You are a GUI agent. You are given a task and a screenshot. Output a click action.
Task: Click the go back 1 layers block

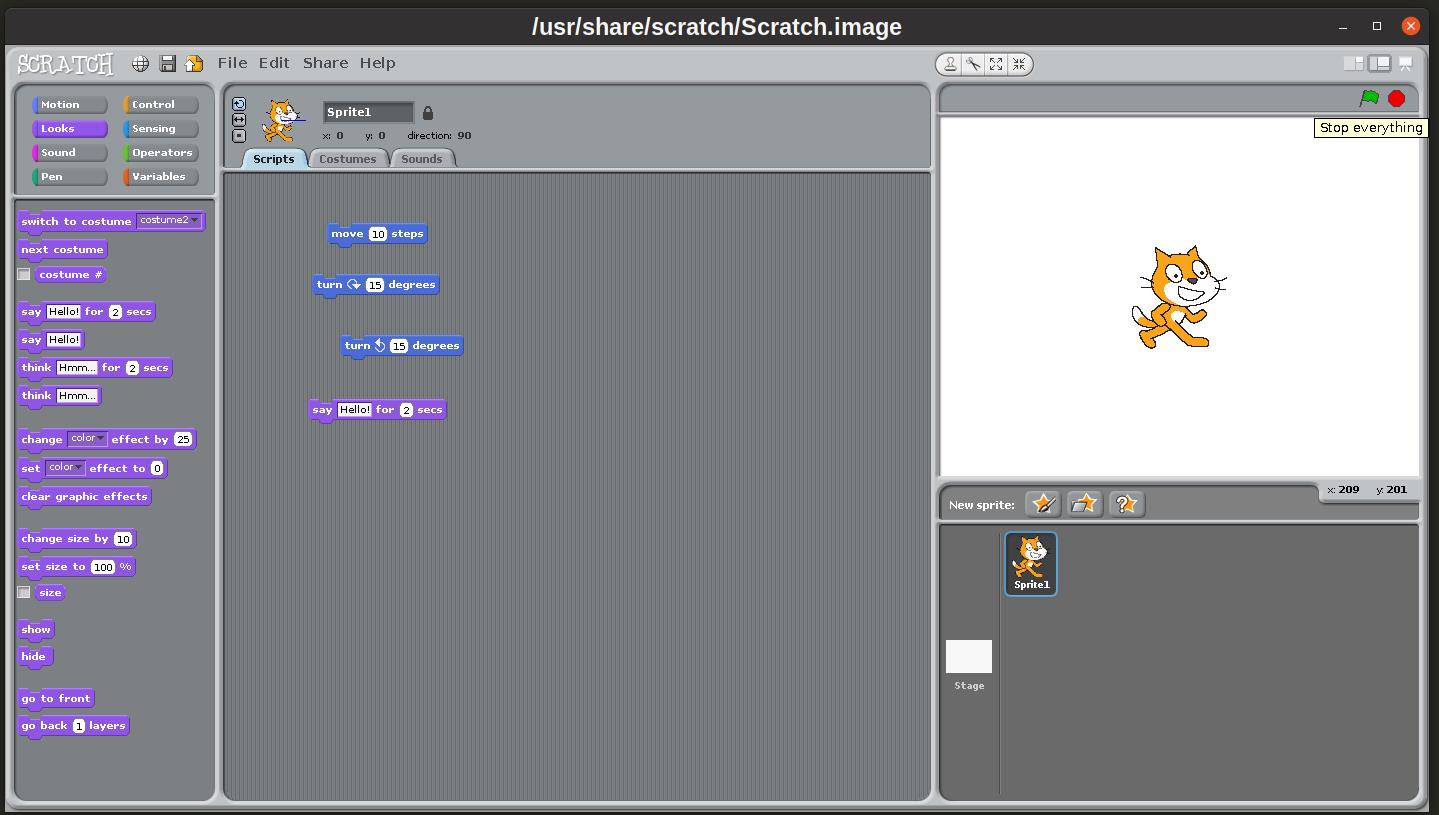point(74,726)
